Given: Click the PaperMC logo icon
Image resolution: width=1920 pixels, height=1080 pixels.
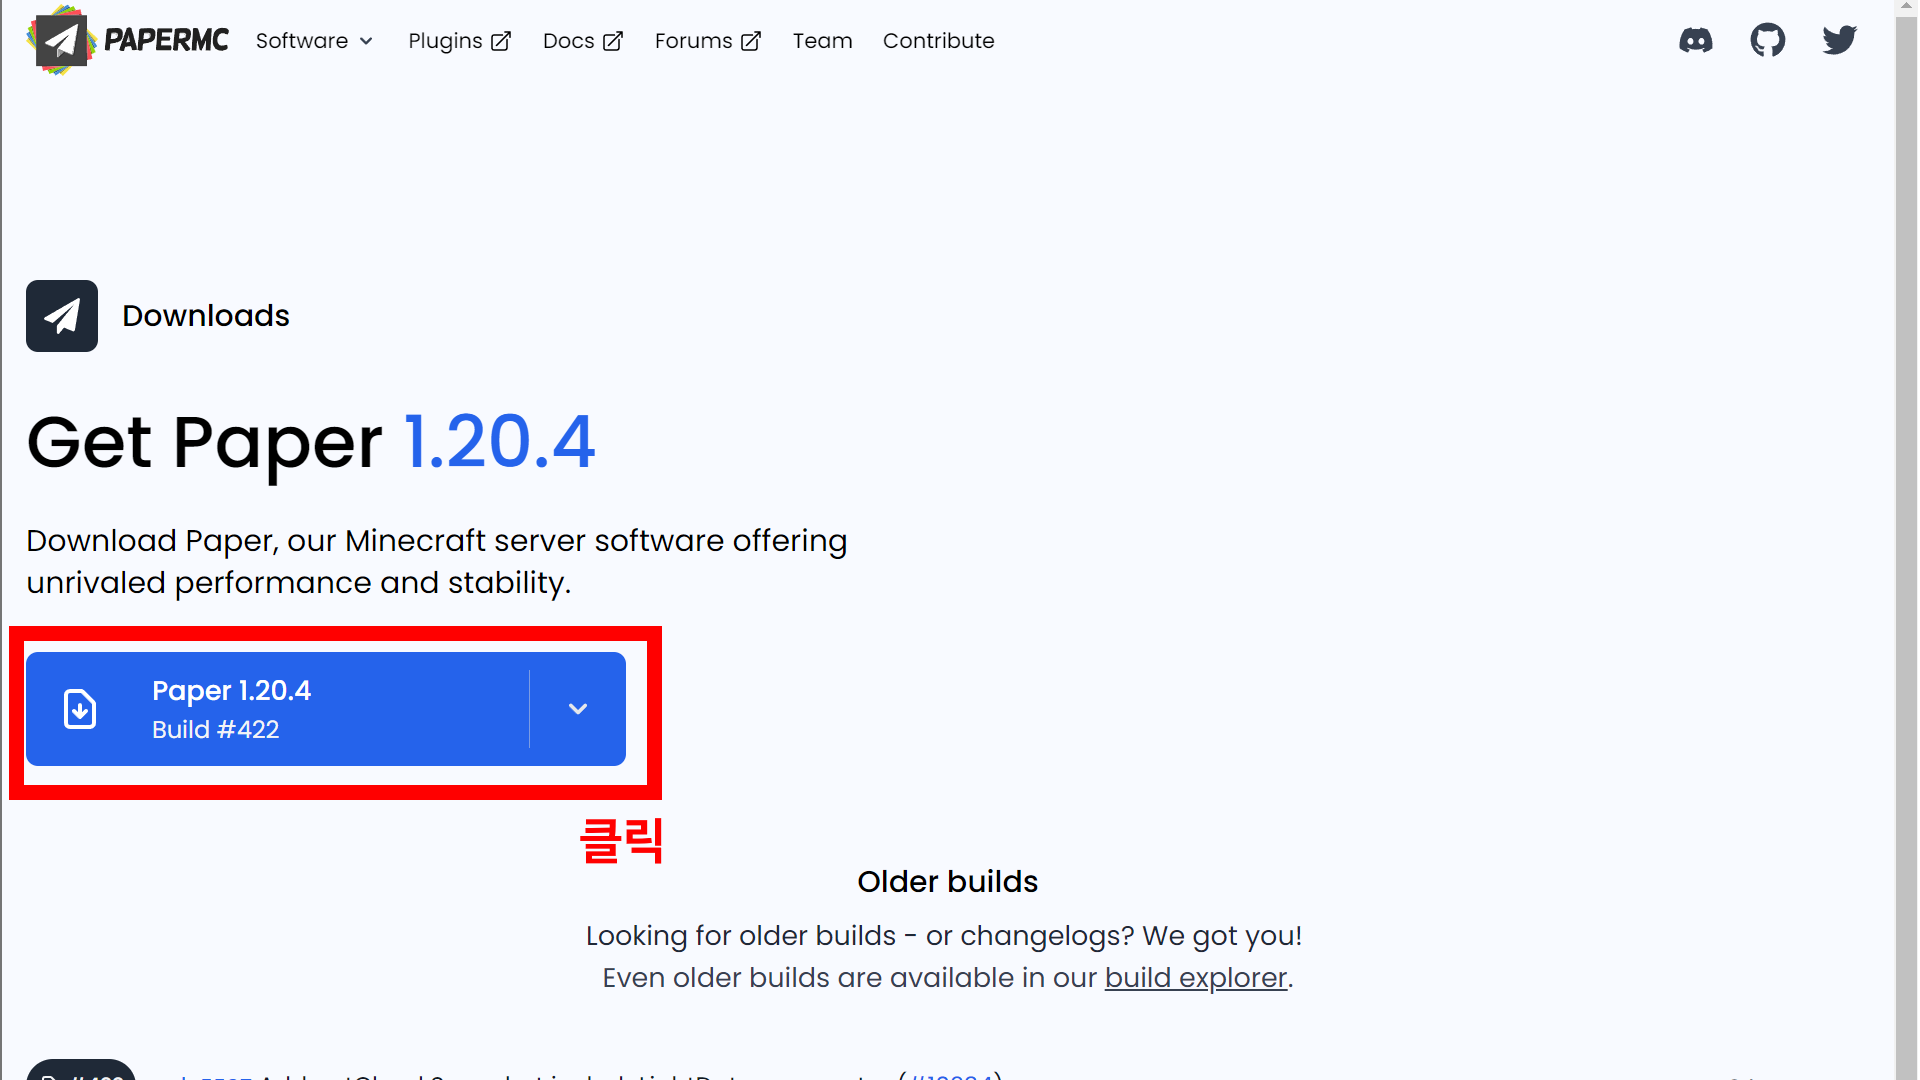Looking at the screenshot, I should pyautogui.click(x=61, y=41).
